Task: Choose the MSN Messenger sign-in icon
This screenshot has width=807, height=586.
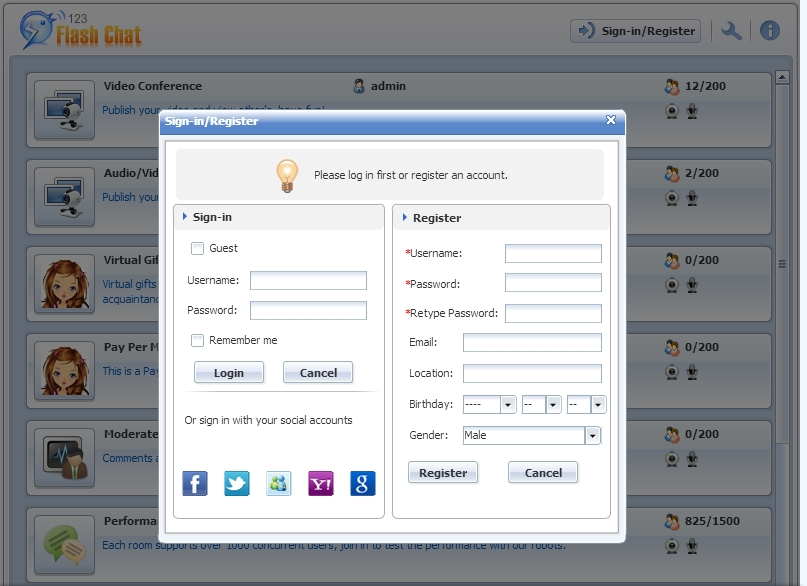Action: tap(279, 484)
